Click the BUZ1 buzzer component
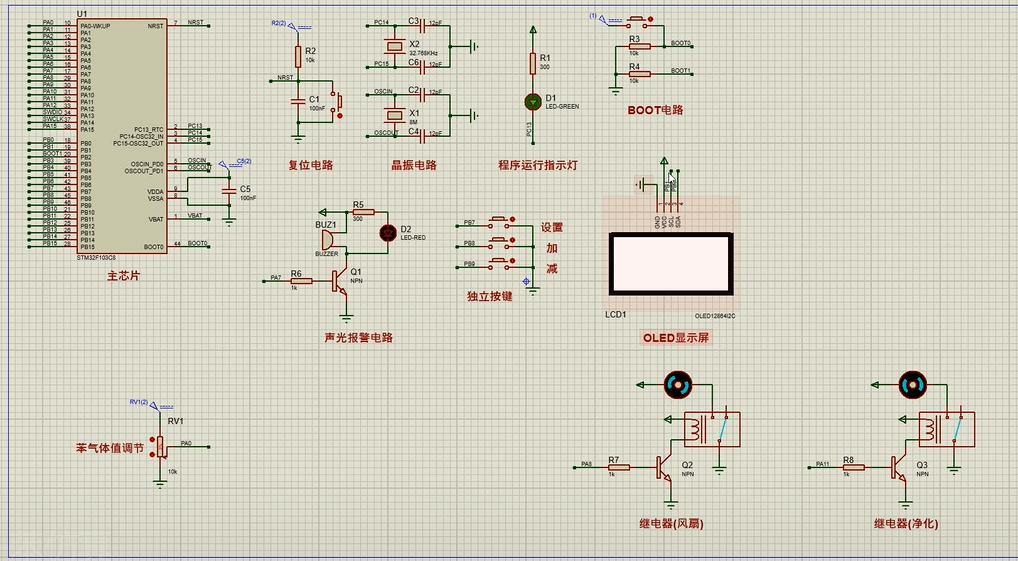 click(326, 237)
